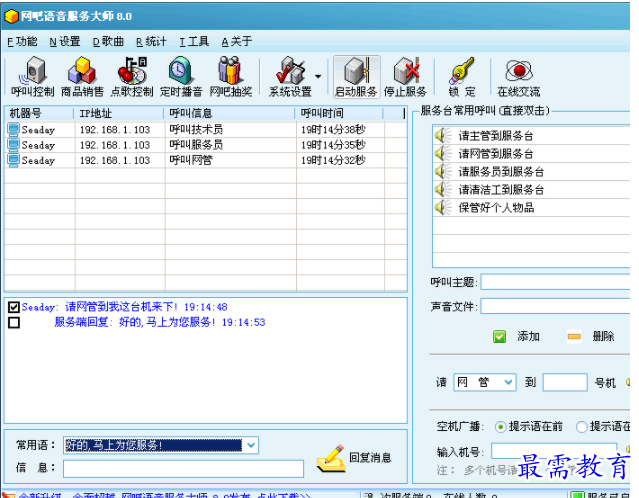
Task: Expand the arrow next to 系统设置
Action: 318,76
